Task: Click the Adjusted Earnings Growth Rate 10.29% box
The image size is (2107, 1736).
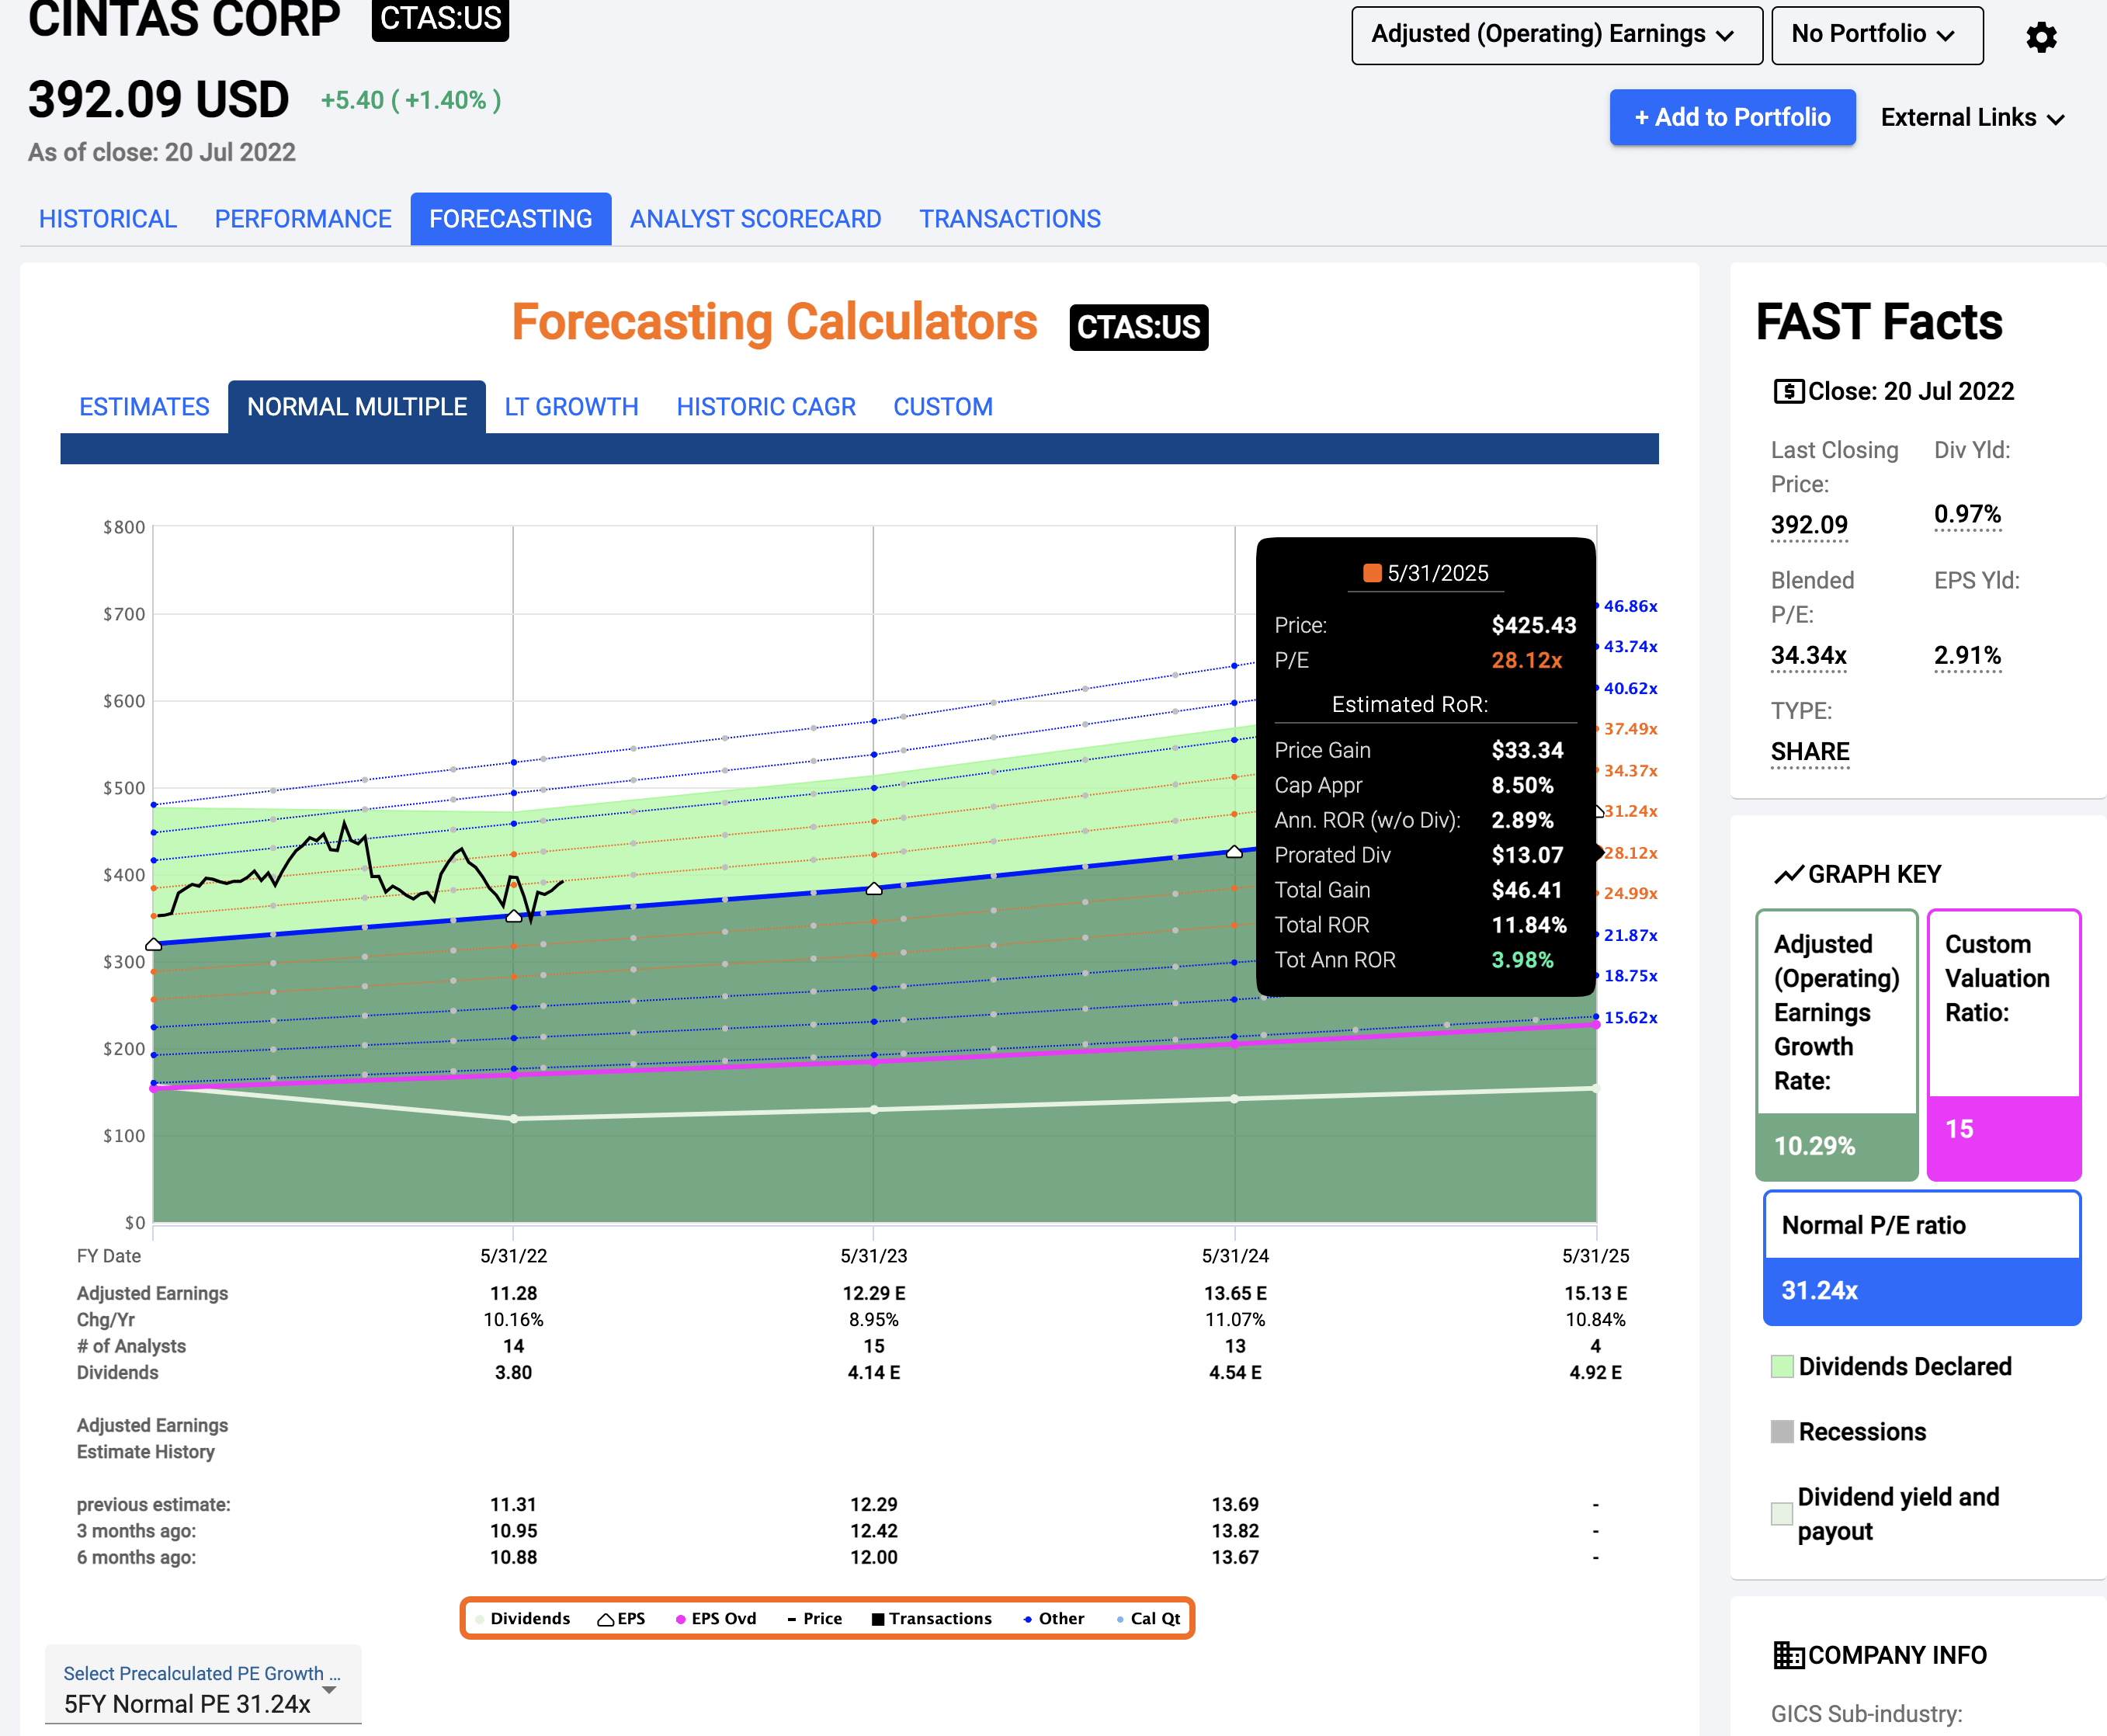Action: click(1837, 1045)
